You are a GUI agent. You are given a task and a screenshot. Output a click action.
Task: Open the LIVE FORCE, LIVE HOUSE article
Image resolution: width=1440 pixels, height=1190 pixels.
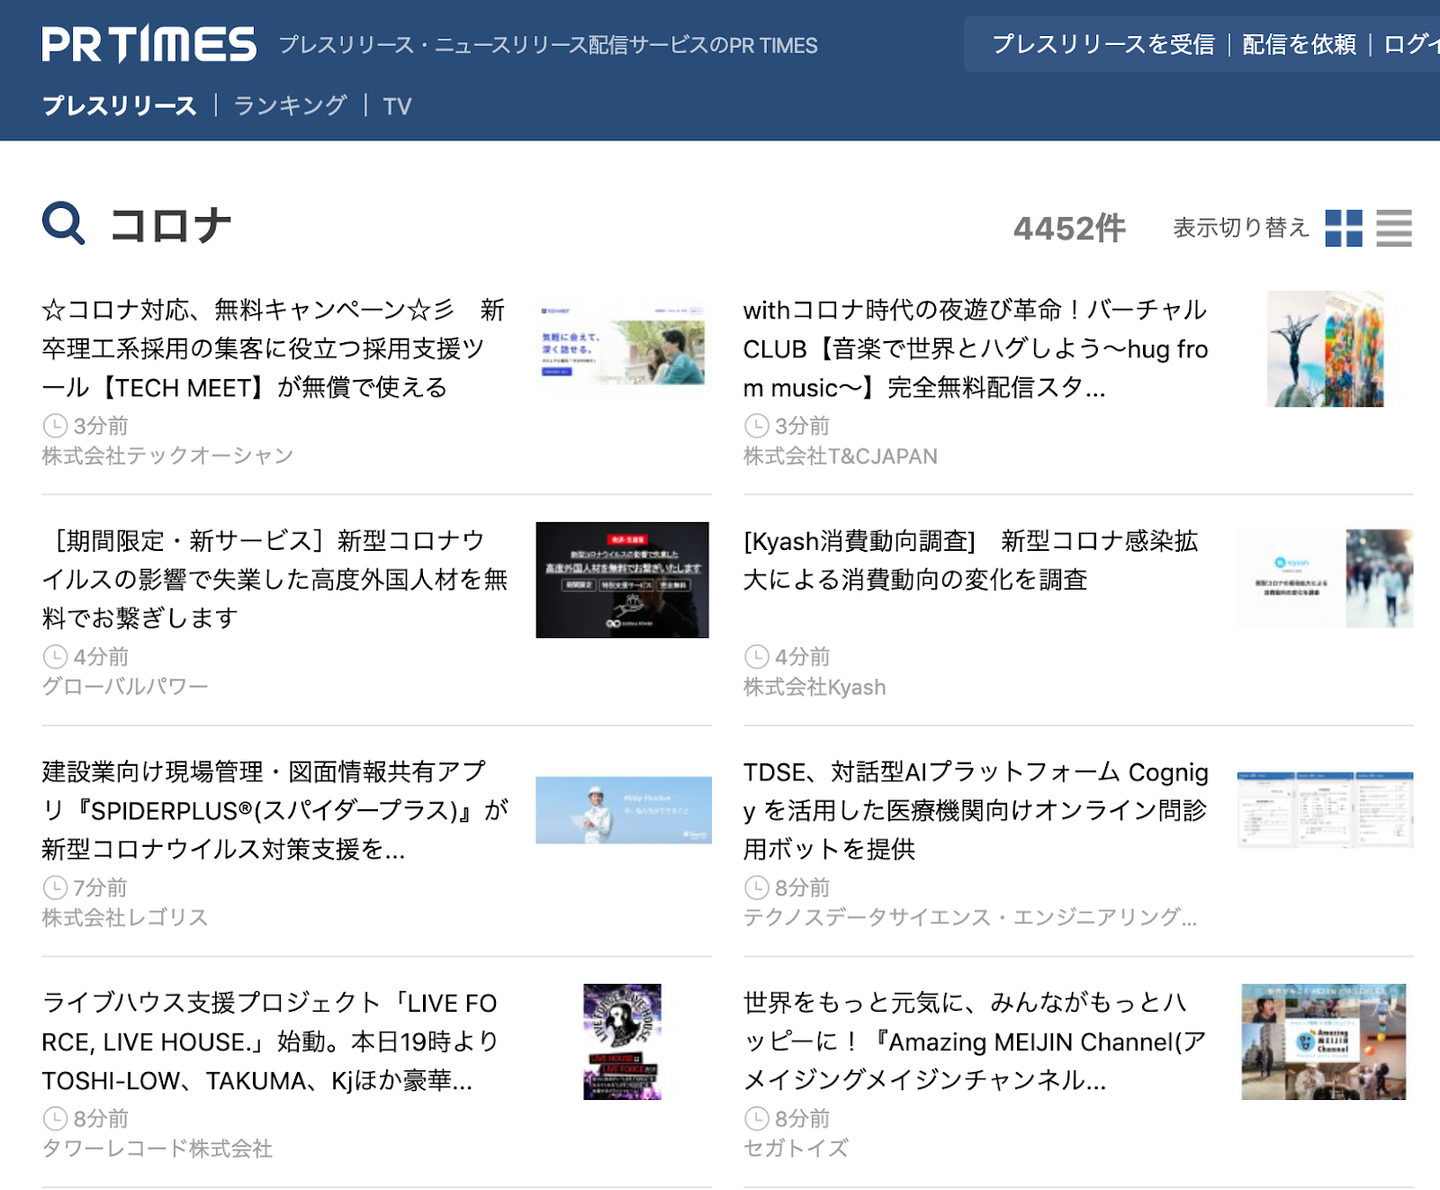coord(270,1041)
